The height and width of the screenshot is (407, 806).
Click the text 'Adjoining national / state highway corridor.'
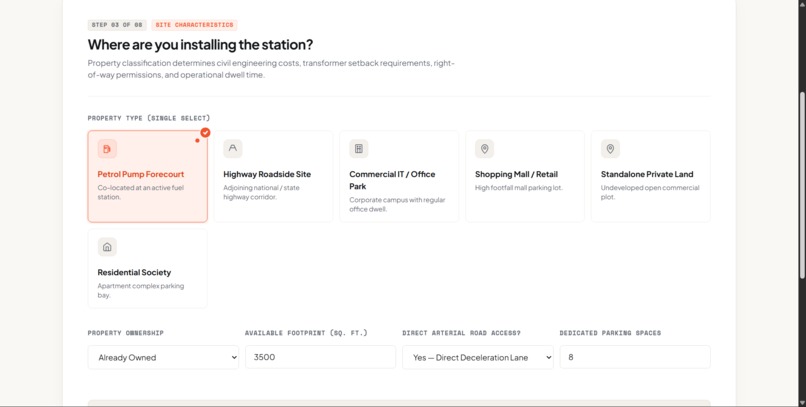(262, 192)
